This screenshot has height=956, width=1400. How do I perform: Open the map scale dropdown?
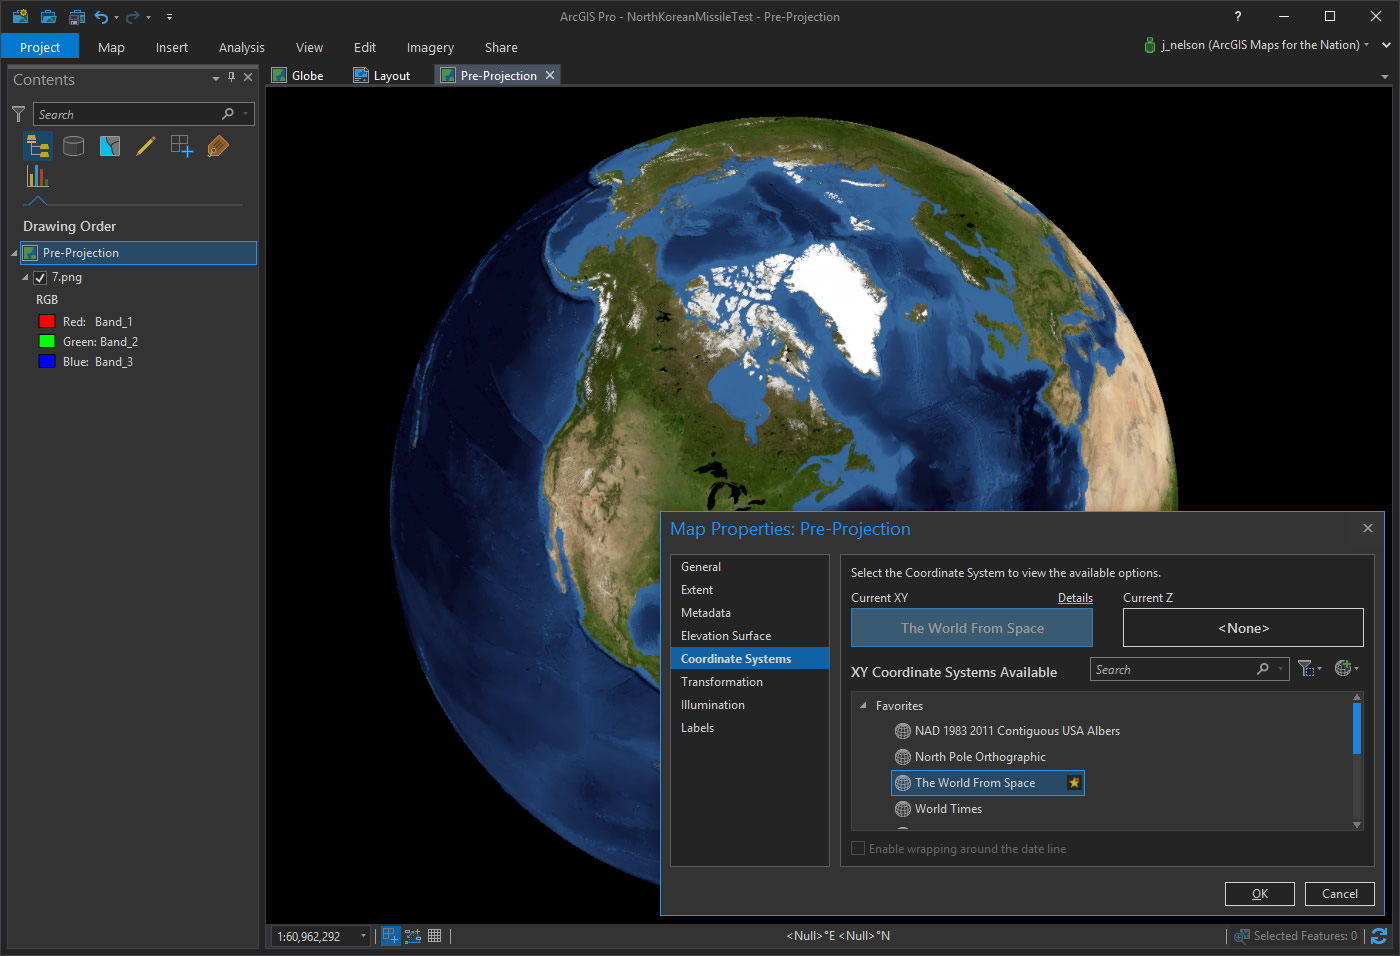(x=363, y=937)
